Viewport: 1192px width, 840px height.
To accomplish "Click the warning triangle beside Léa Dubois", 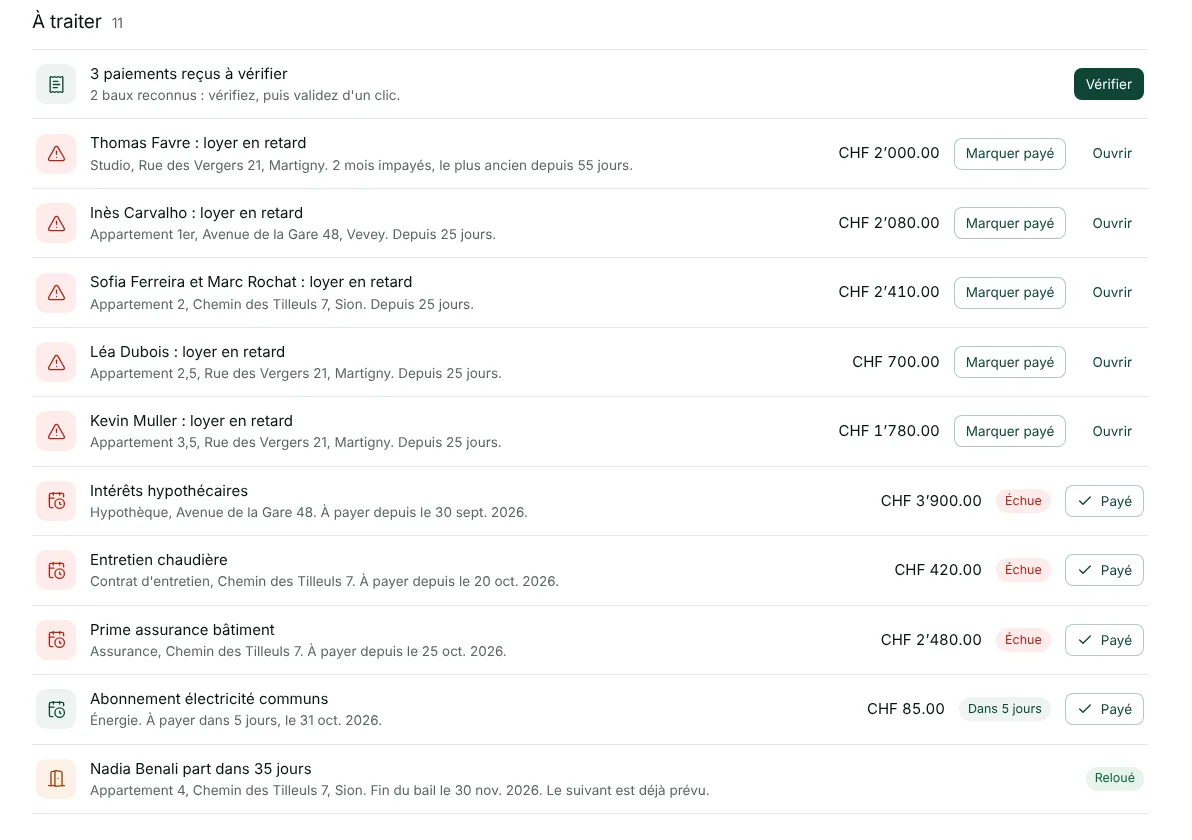I will coord(56,363).
